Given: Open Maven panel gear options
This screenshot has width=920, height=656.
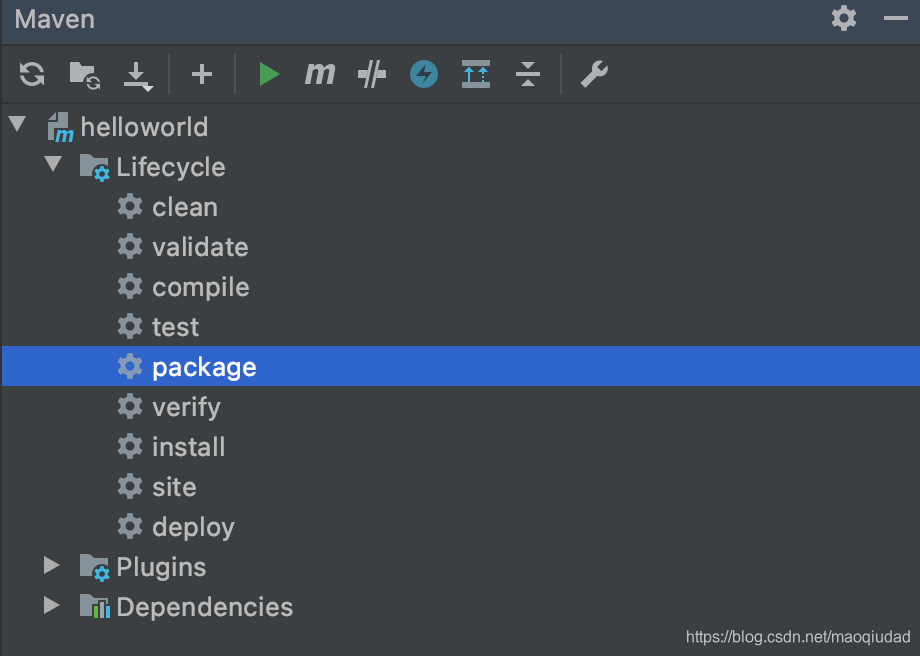Looking at the screenshot, I should (x=844, y=18).
